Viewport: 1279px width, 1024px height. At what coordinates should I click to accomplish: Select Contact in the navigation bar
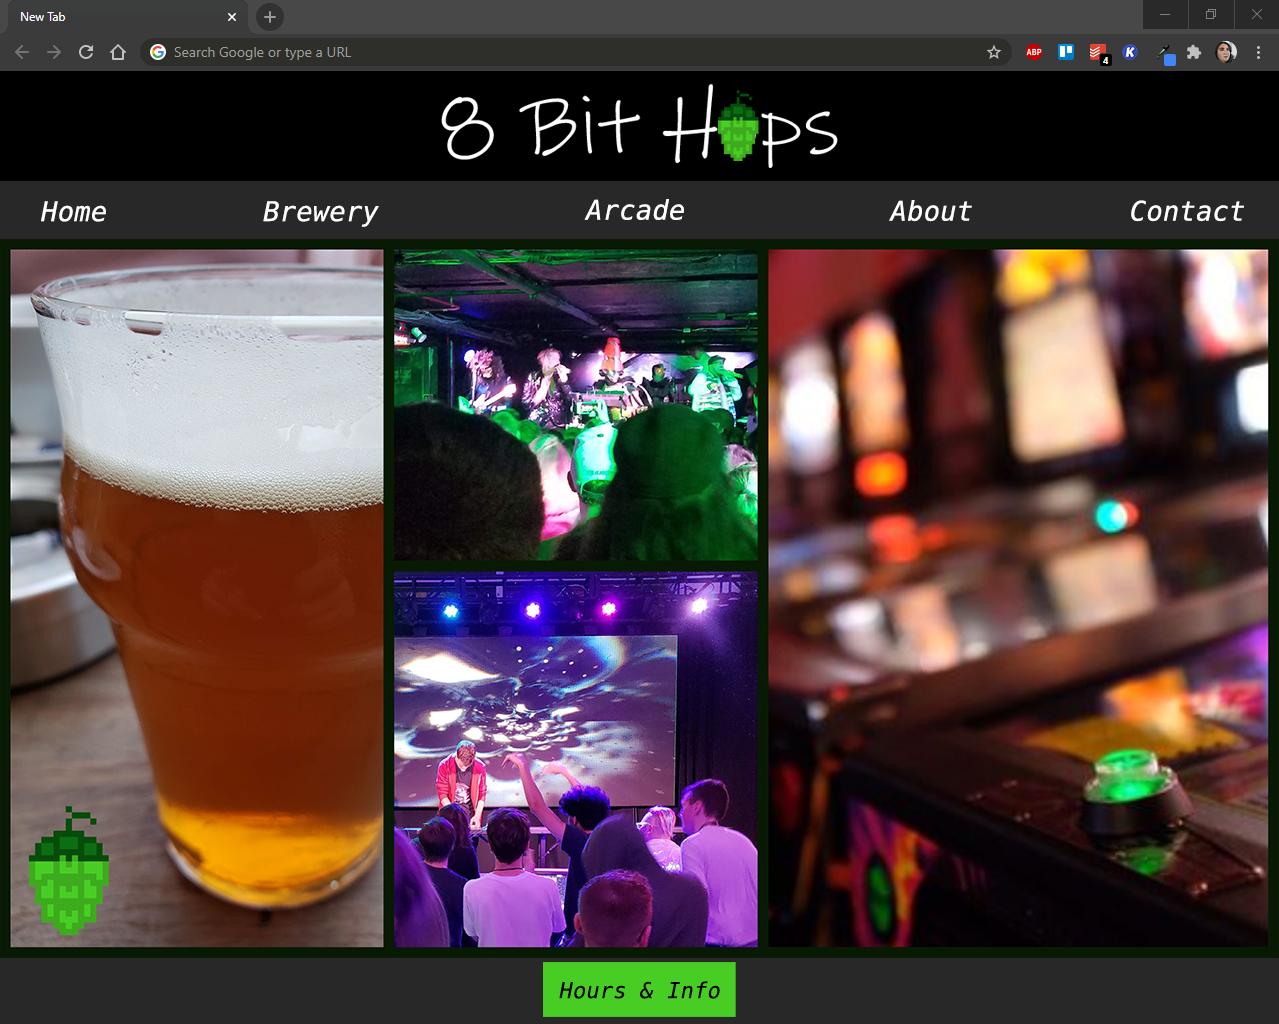1186,212
